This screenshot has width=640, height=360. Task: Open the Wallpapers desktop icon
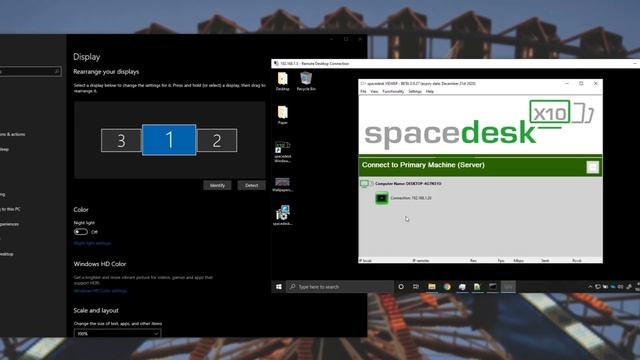(282, 184)
